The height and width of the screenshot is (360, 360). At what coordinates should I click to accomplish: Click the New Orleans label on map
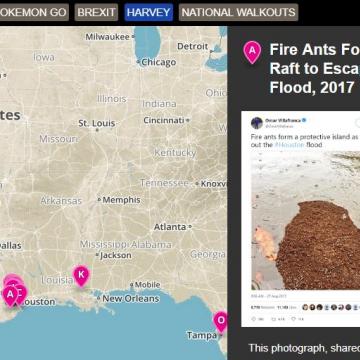(130, 298)
